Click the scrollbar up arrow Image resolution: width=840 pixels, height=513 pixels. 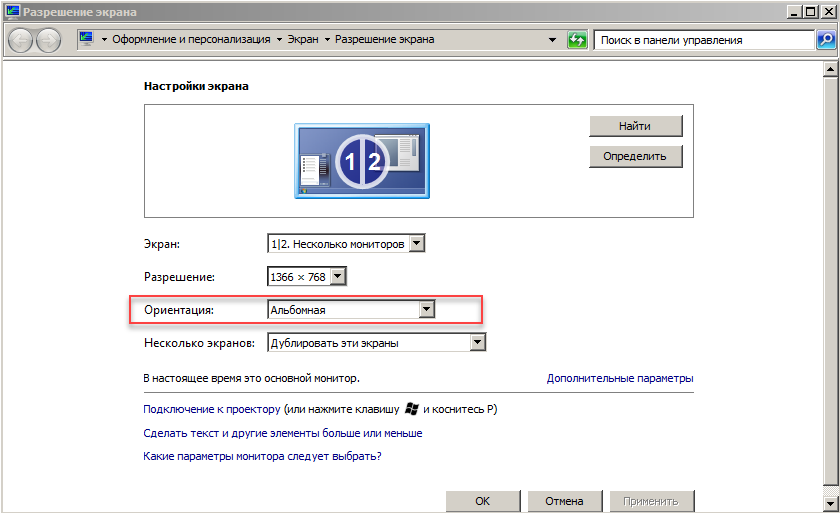[830, 69]
